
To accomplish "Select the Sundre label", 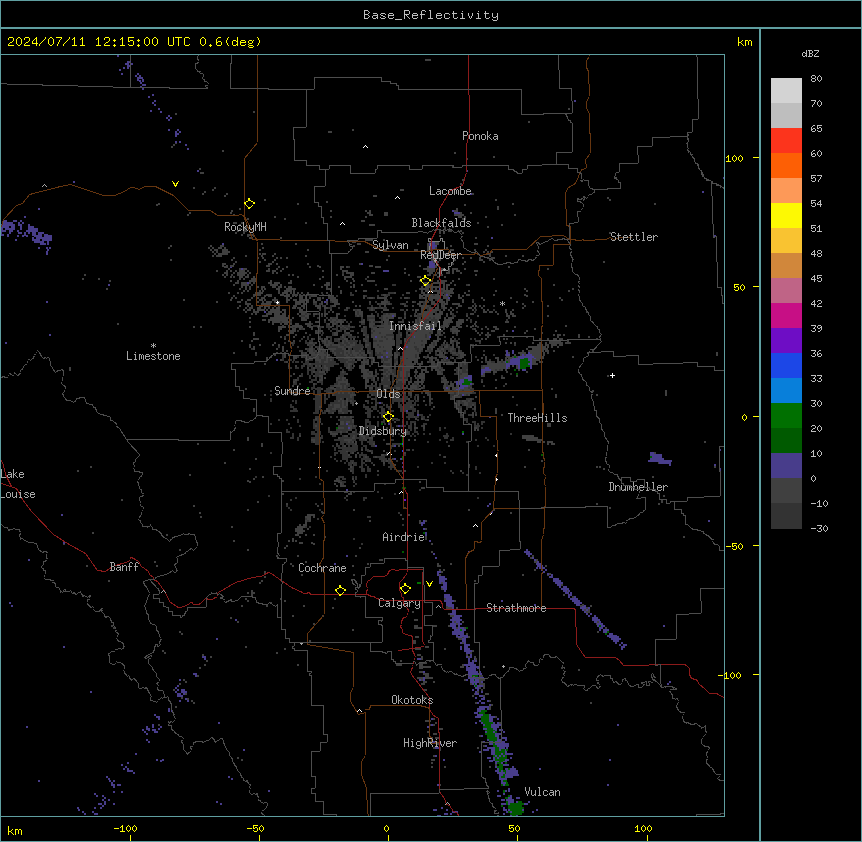I will coord(292,391).
